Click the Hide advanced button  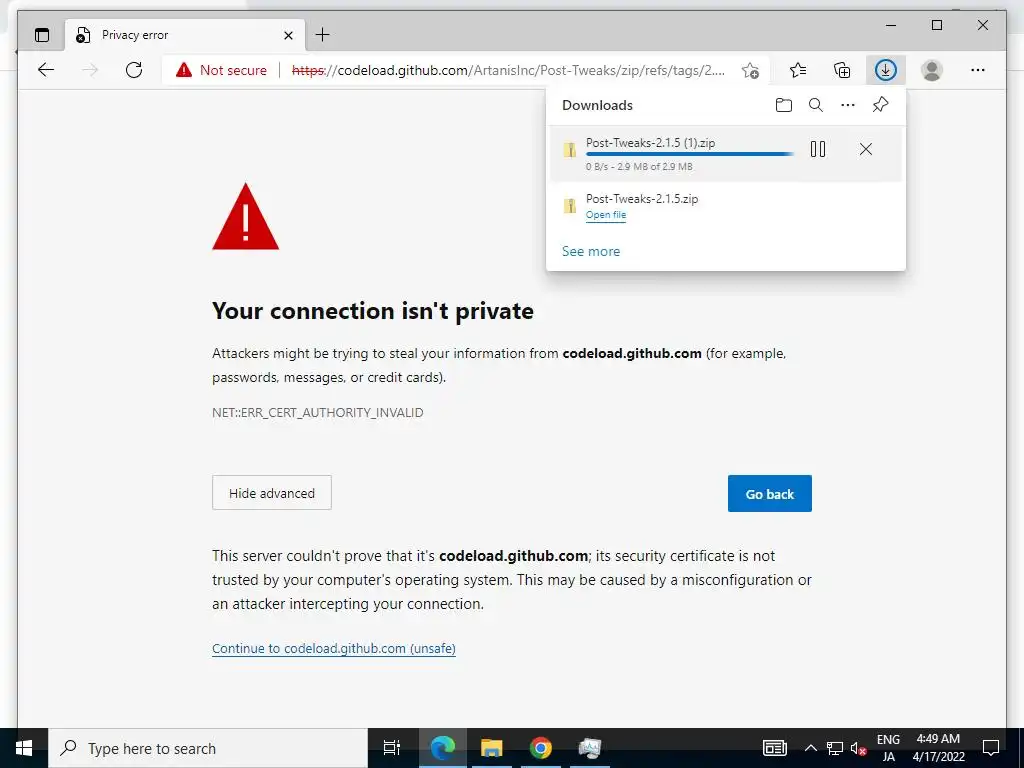pyautogui.click(x=272, y=493)
